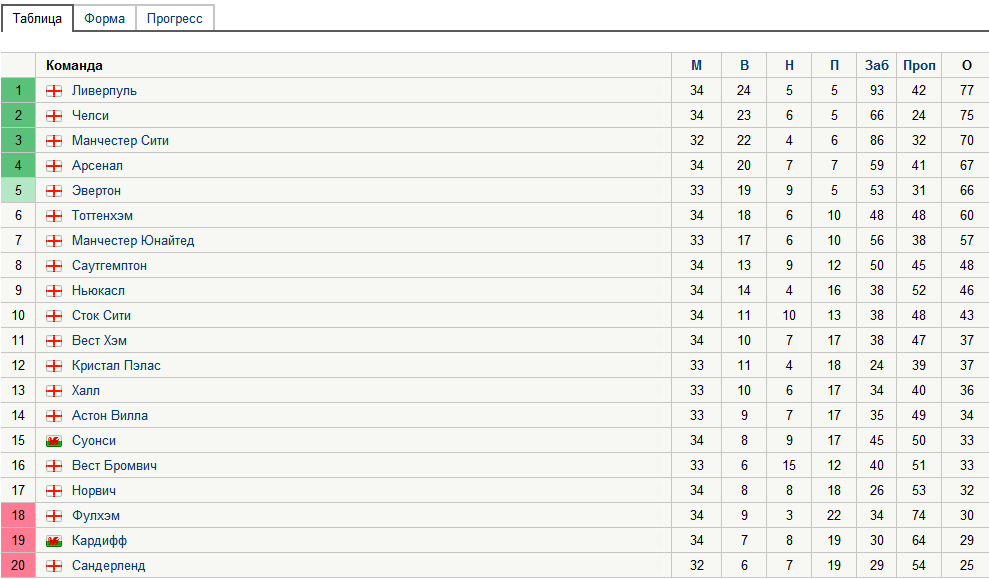Switch to the Форма tab
Viewport: 989px width, 579px height.
tap(104, 17)
